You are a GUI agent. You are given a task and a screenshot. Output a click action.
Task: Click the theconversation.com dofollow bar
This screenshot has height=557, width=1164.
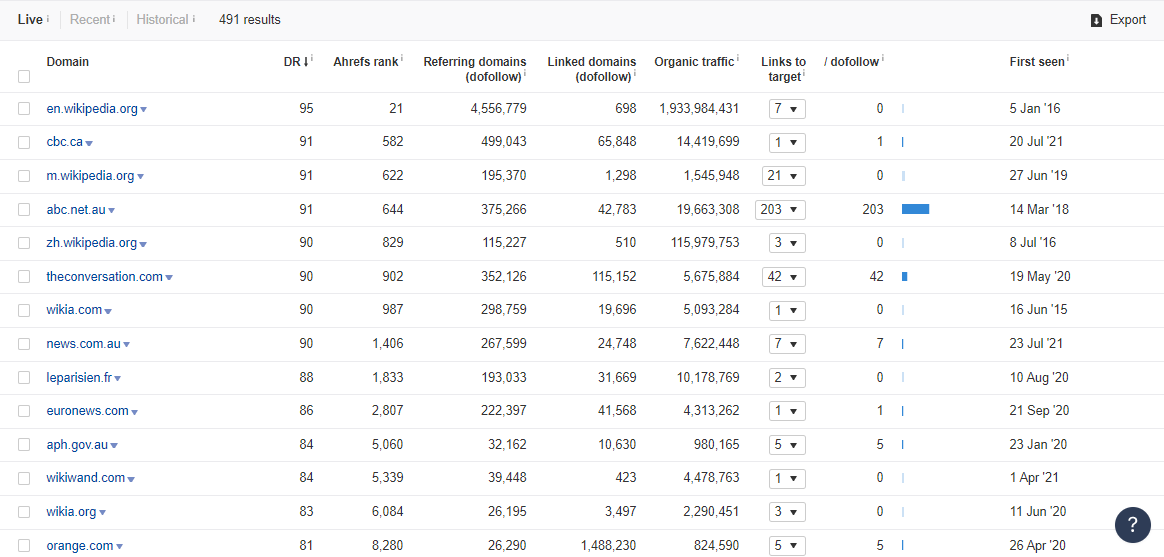[x=905, y=276]
